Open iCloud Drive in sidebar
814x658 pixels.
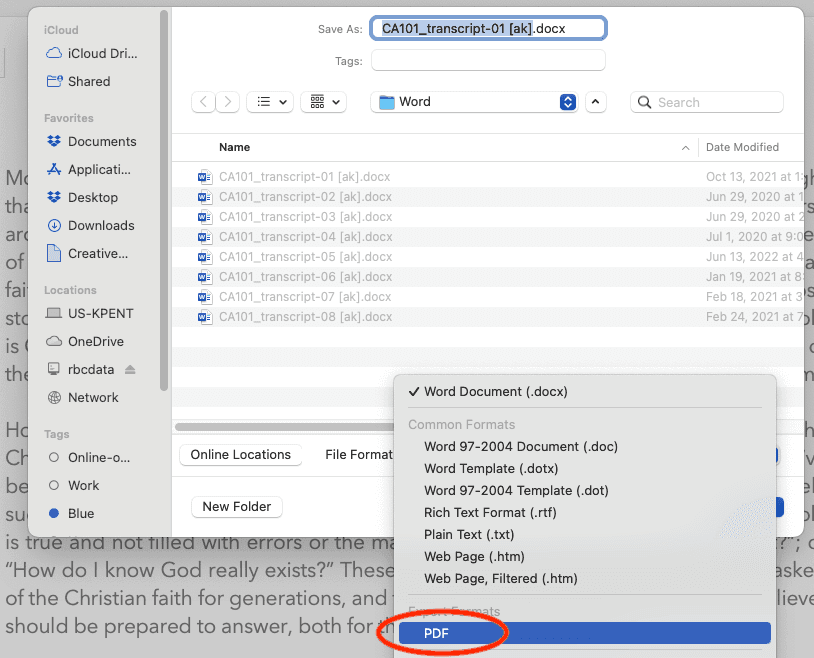(x=92, y=53)
